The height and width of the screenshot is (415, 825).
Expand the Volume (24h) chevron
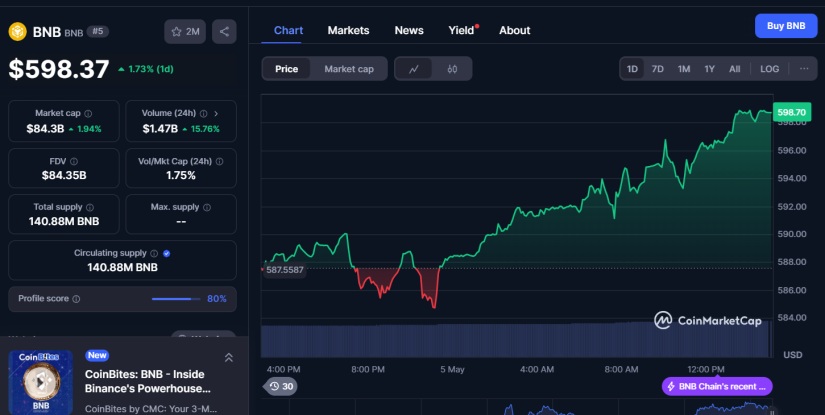(215, 114)
